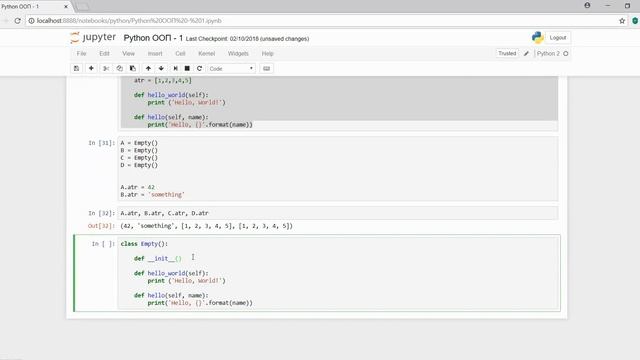Move selected cell up arrow

click(x=148, y=69)
